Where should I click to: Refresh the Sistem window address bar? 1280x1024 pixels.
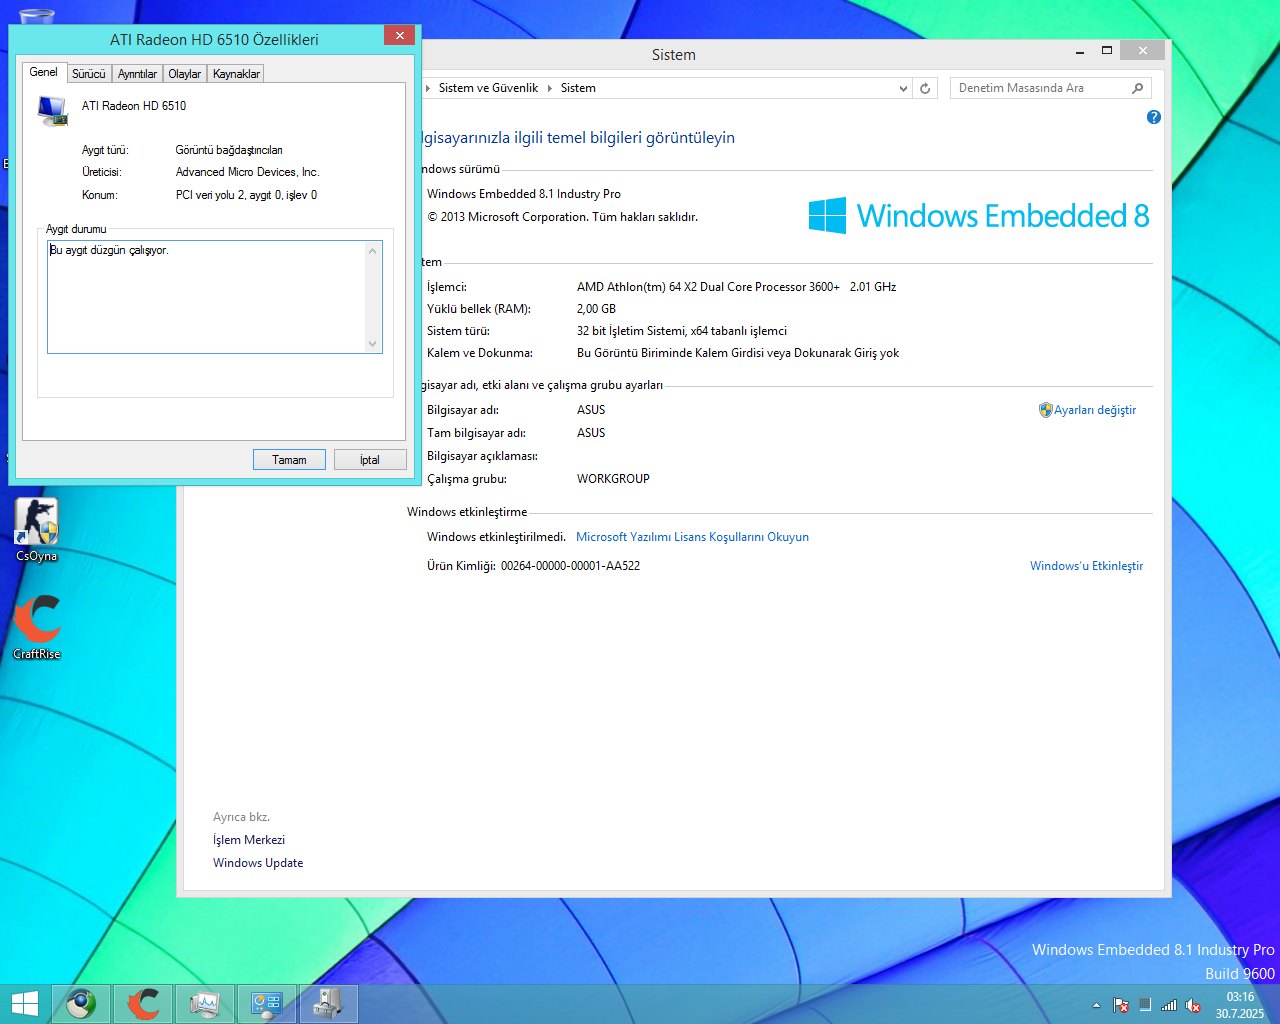pos(925,88)
